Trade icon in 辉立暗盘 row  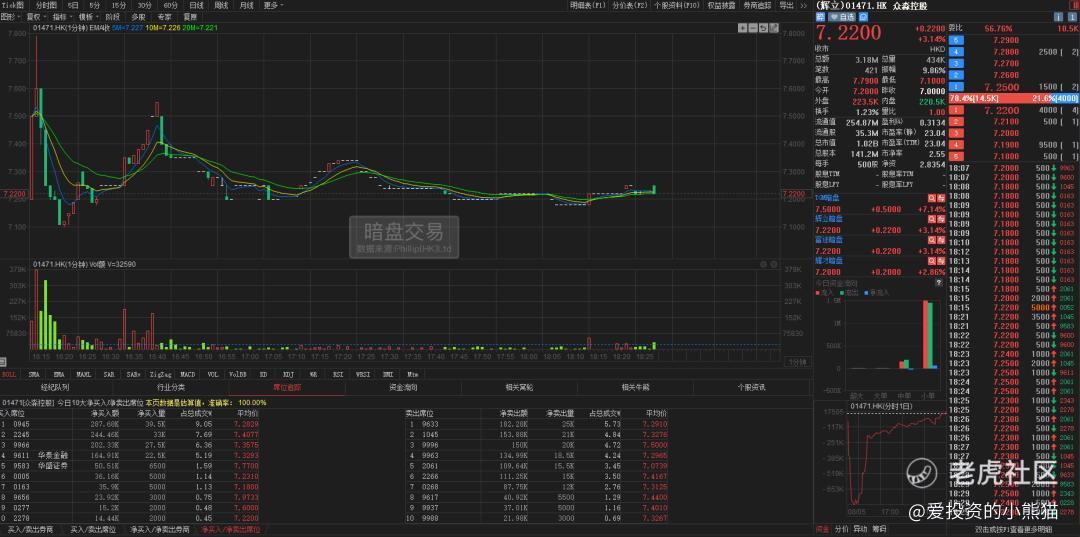[941, 219]
